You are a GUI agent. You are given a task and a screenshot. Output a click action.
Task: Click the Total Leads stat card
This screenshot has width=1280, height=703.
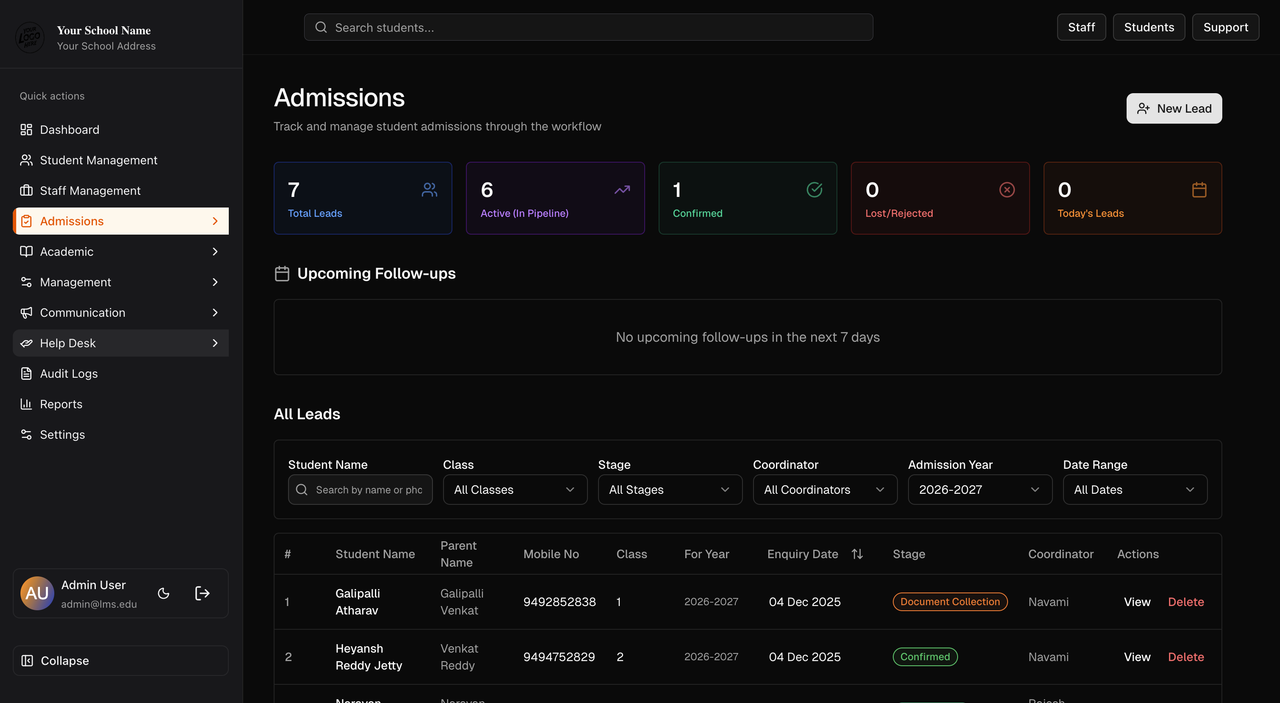pos(363,198)
